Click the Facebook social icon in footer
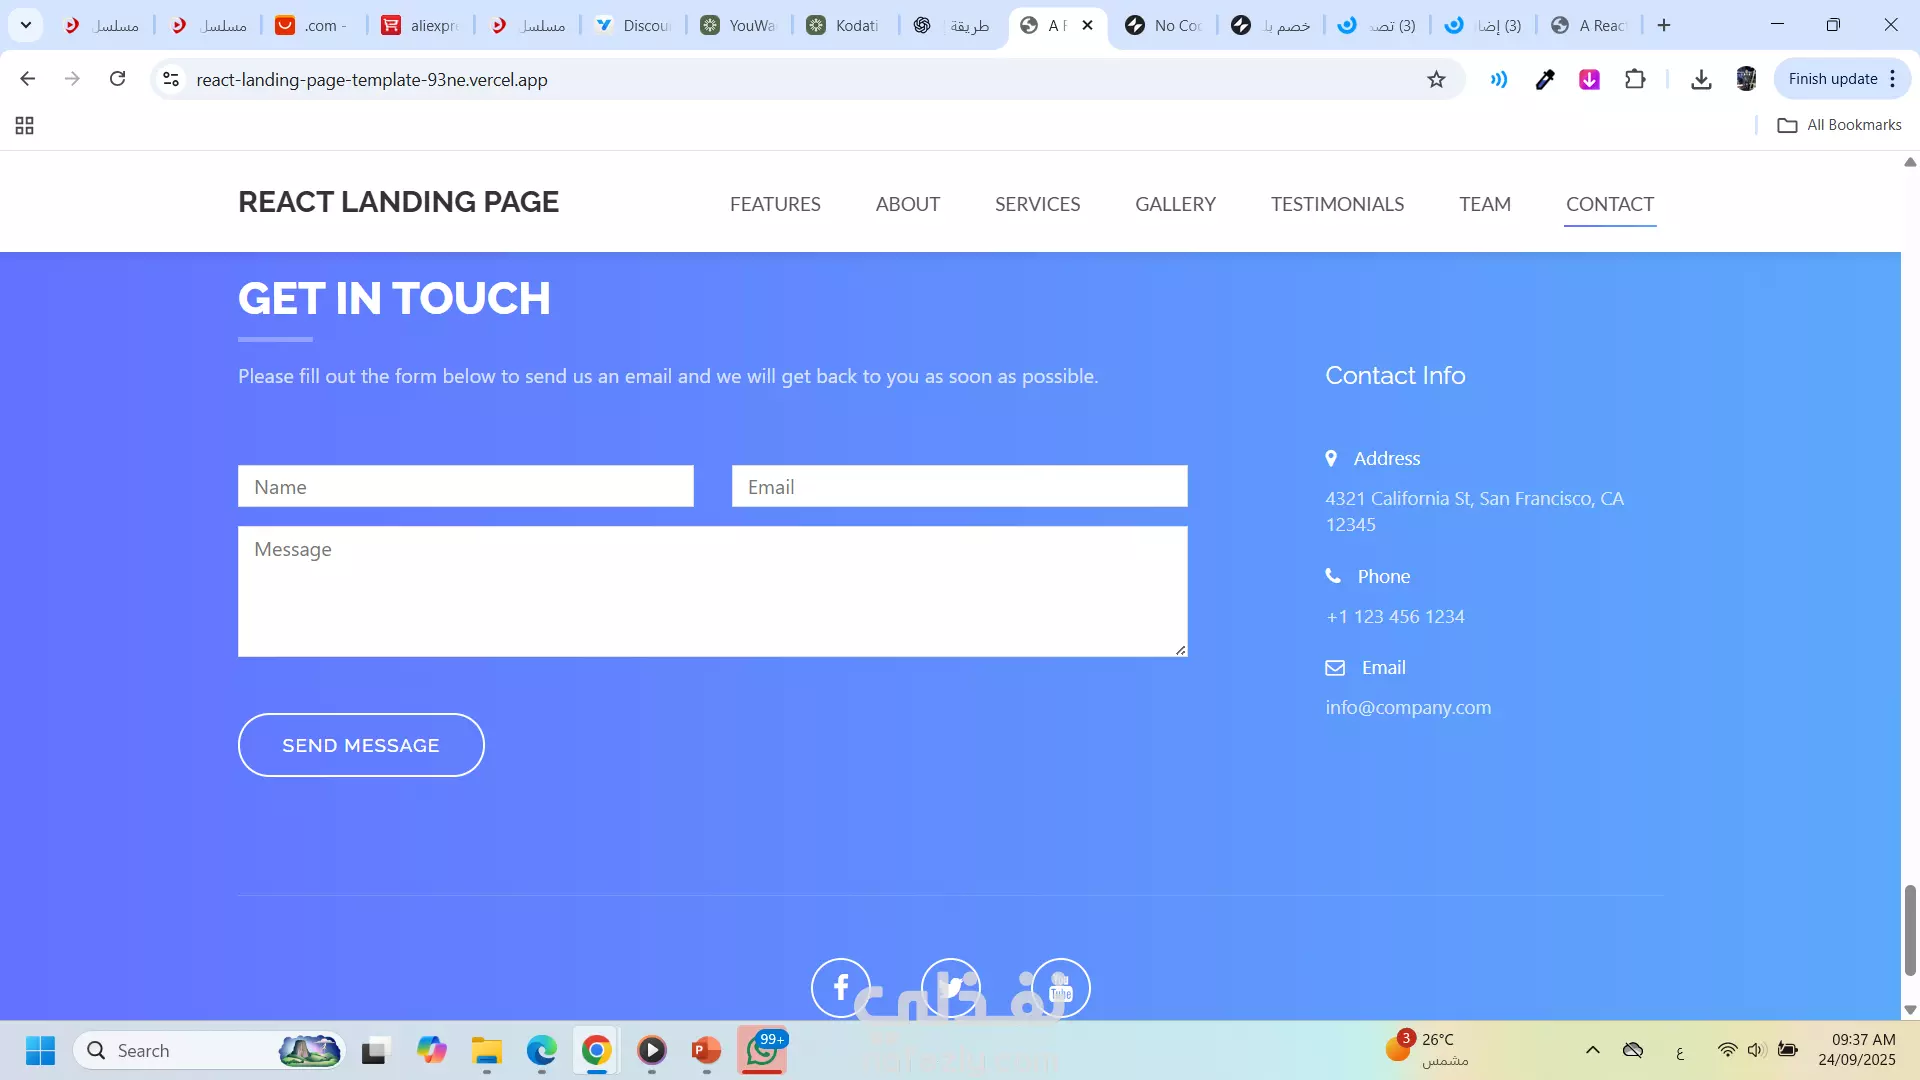 (x=840, y=988)
